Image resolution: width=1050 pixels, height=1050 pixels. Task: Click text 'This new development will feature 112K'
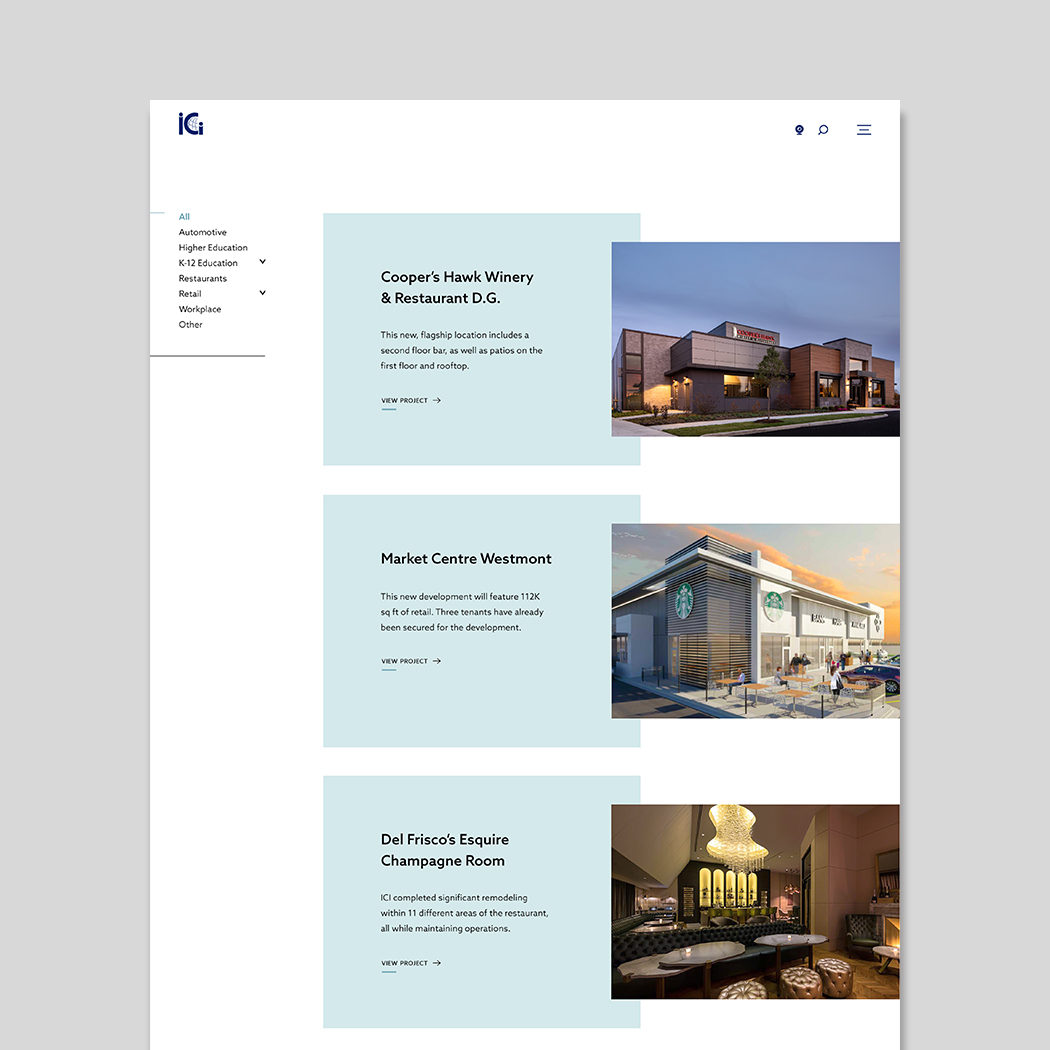(x=460, y=596)
